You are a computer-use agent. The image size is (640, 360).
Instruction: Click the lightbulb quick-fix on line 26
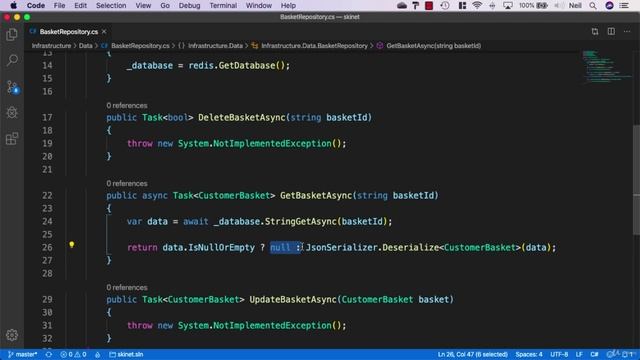[72, 245]
